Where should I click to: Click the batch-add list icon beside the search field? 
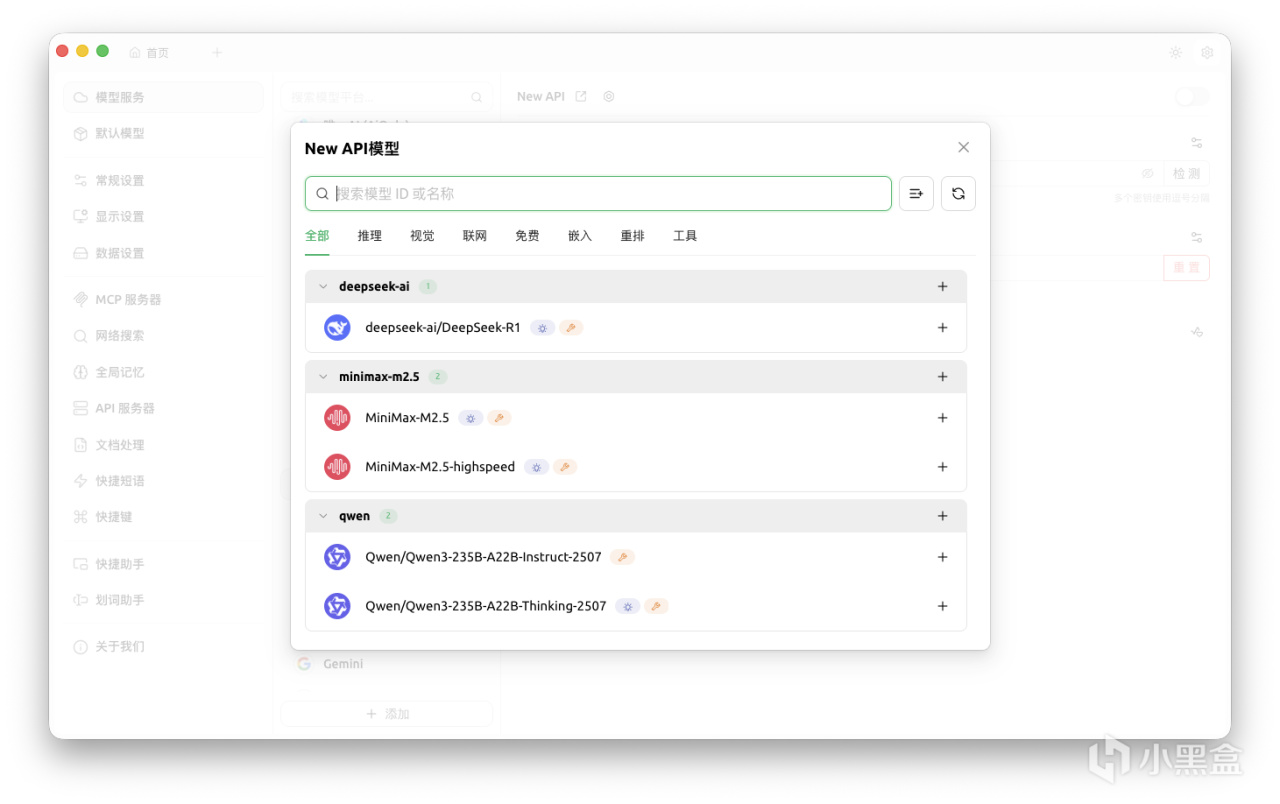click(916, 194)
